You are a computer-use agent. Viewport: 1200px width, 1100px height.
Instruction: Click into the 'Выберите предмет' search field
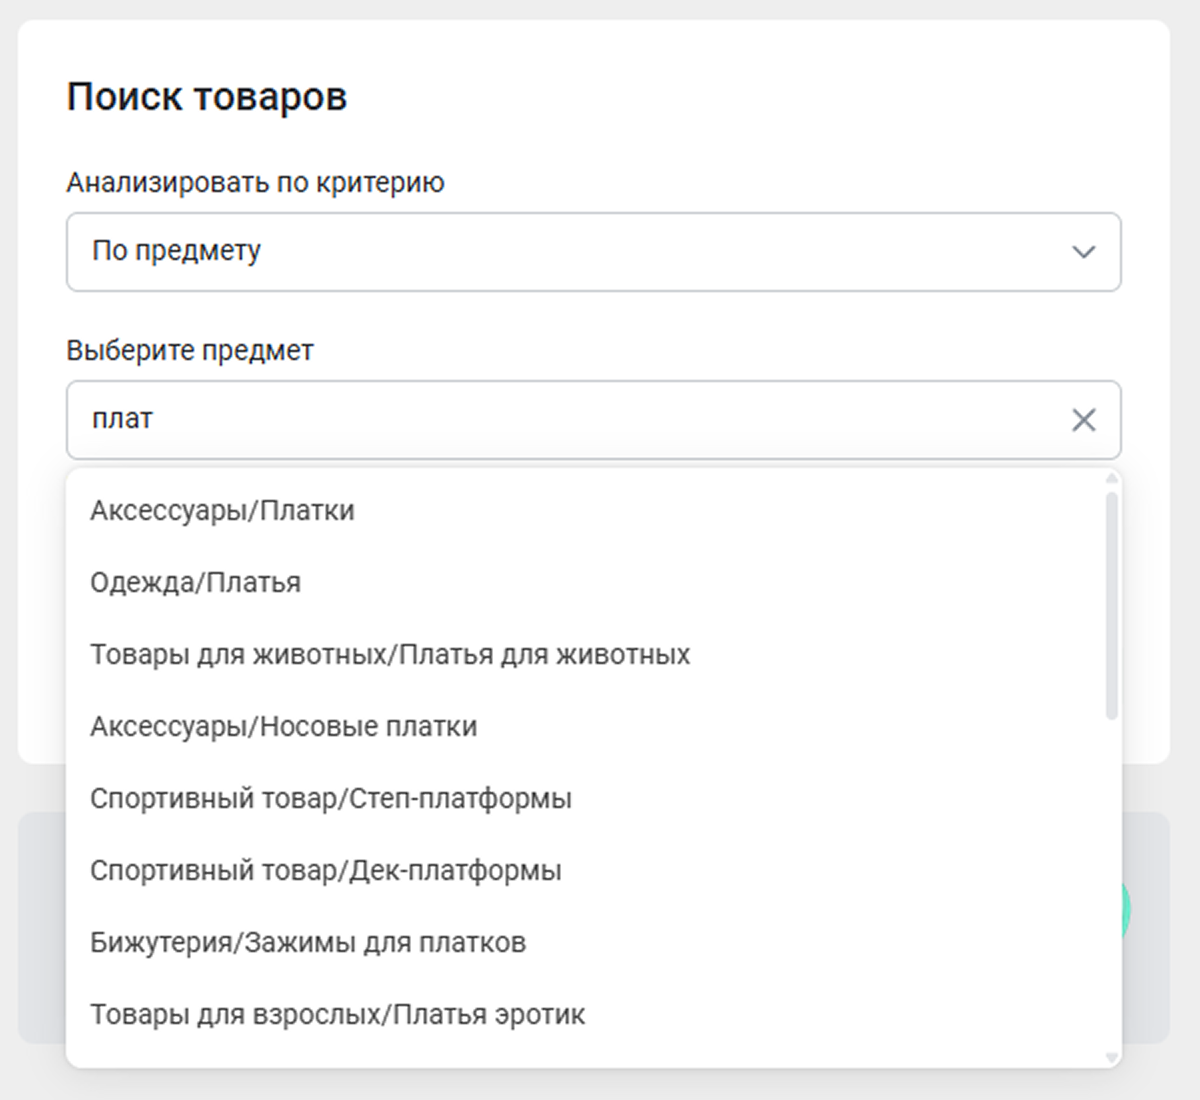(560, 420)
